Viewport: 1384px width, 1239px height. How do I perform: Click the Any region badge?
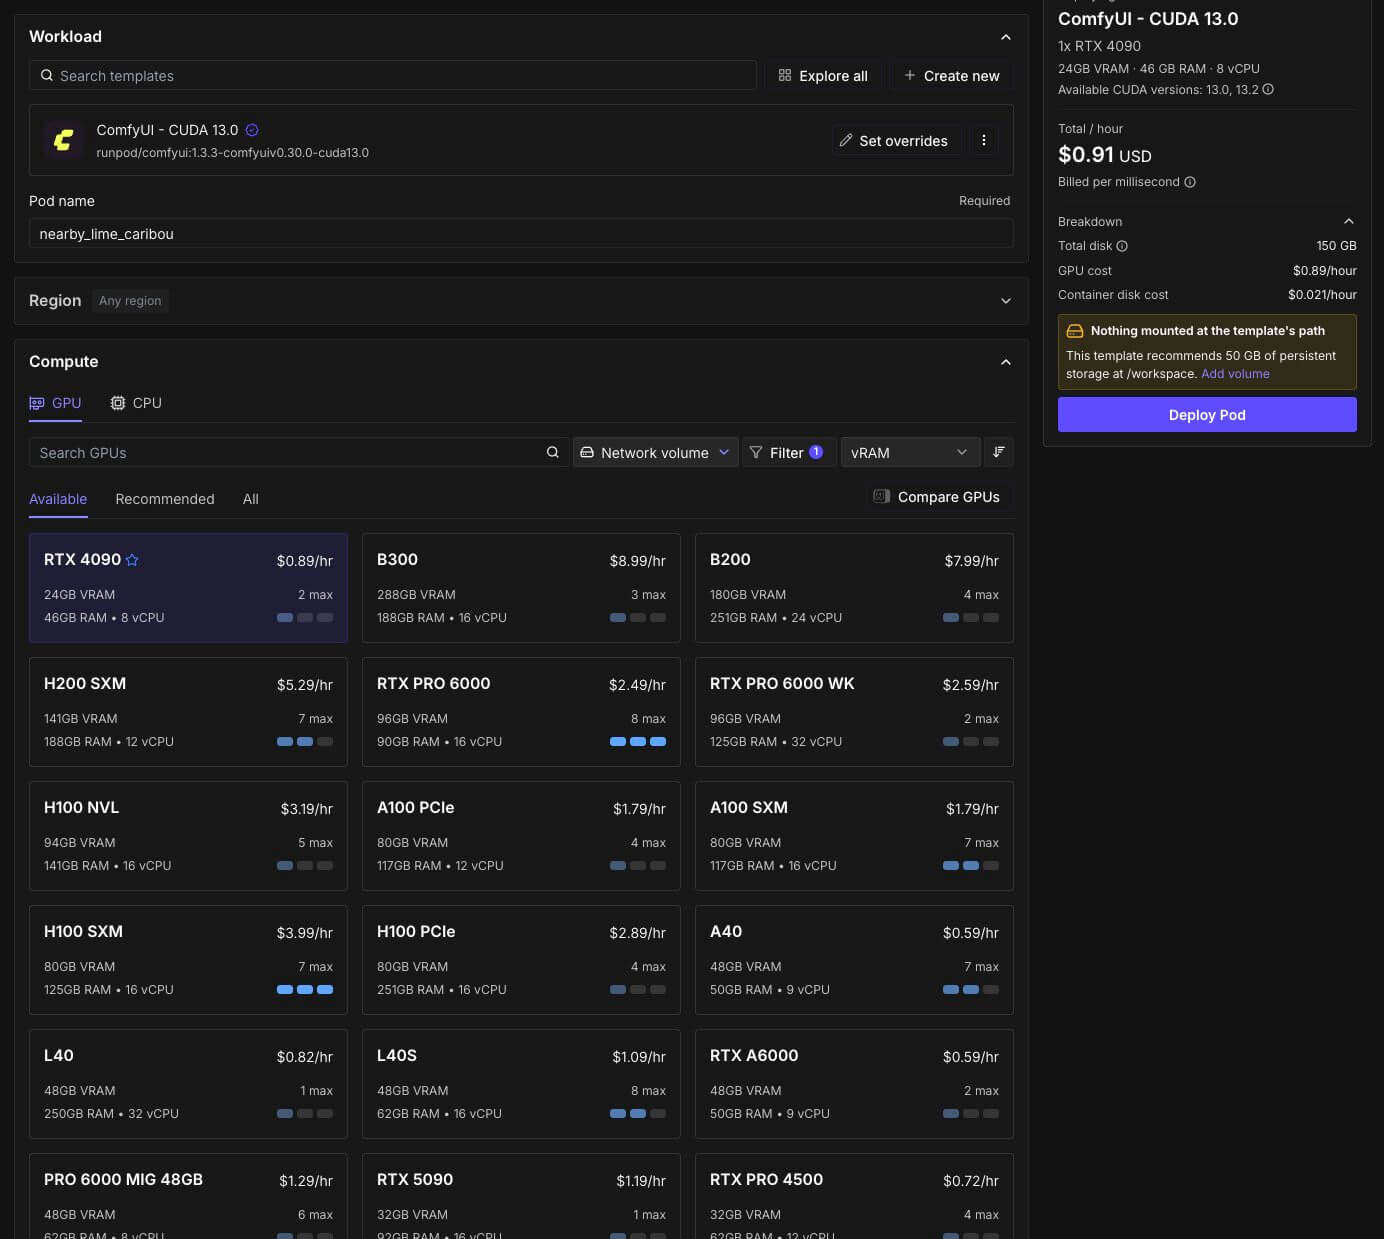pos(130,301)
